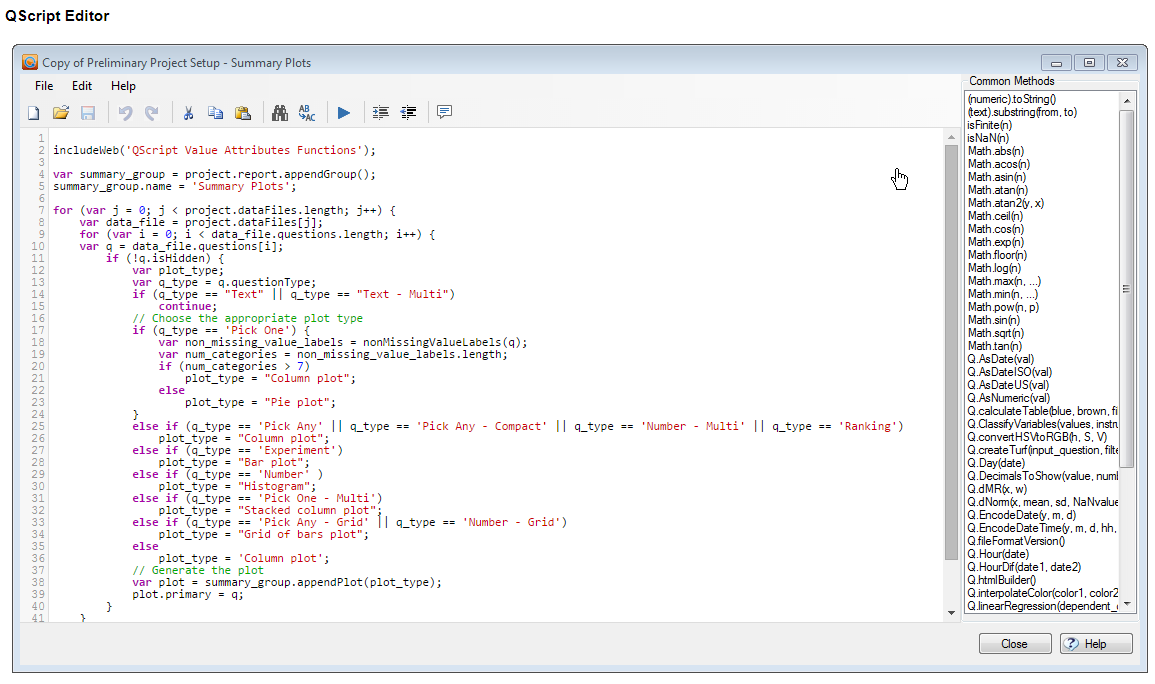Click the "Pie plot" string in code
The height and width of the screenshot is (684, 1155).
(x=297, y=402)
